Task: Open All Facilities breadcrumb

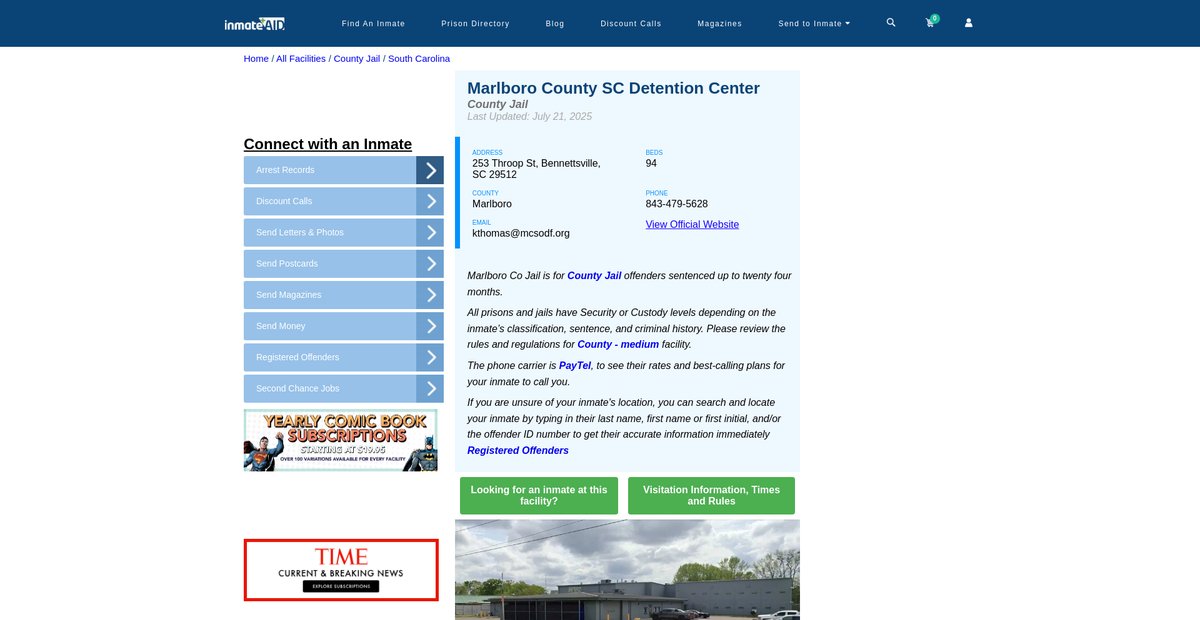Action: point(301,59)
